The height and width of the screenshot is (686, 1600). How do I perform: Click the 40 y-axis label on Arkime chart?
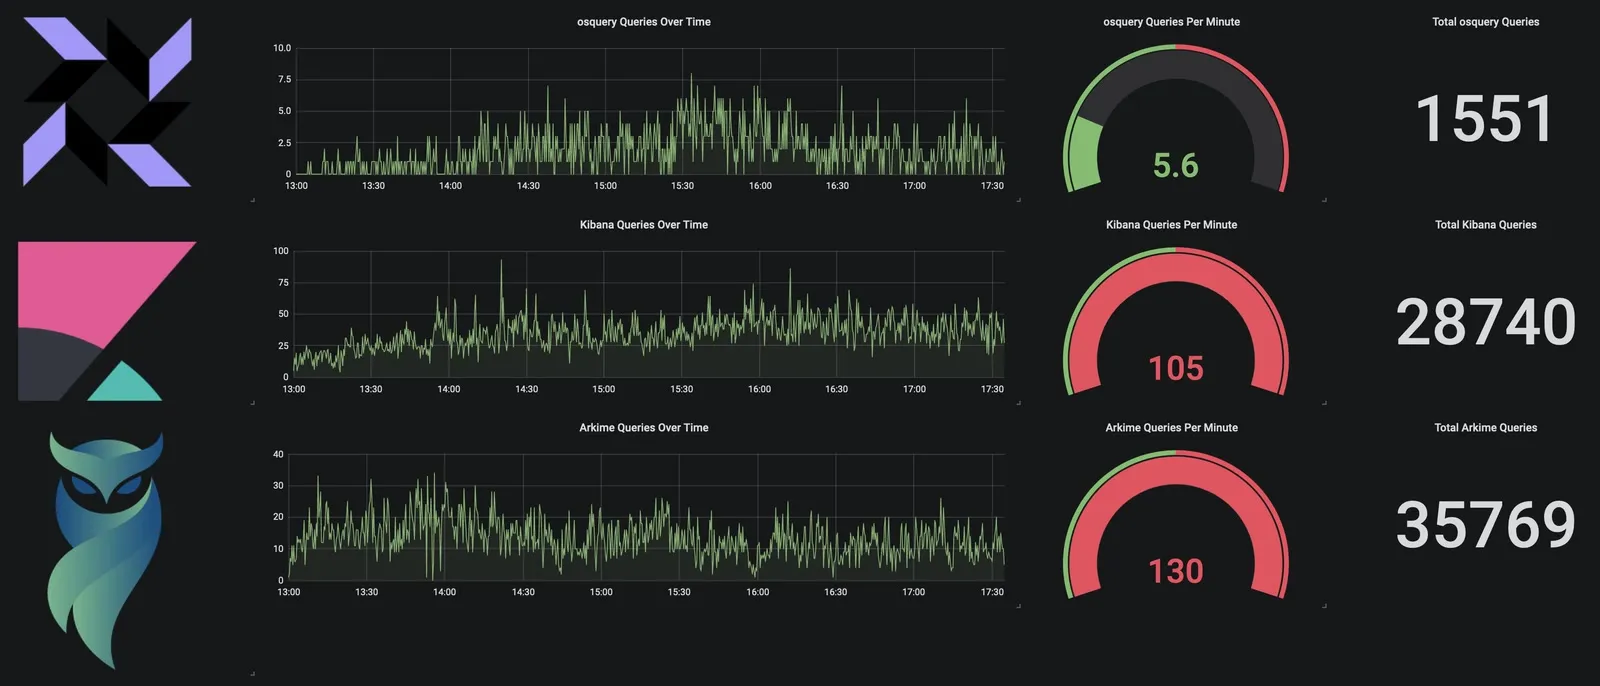point(278,454)
